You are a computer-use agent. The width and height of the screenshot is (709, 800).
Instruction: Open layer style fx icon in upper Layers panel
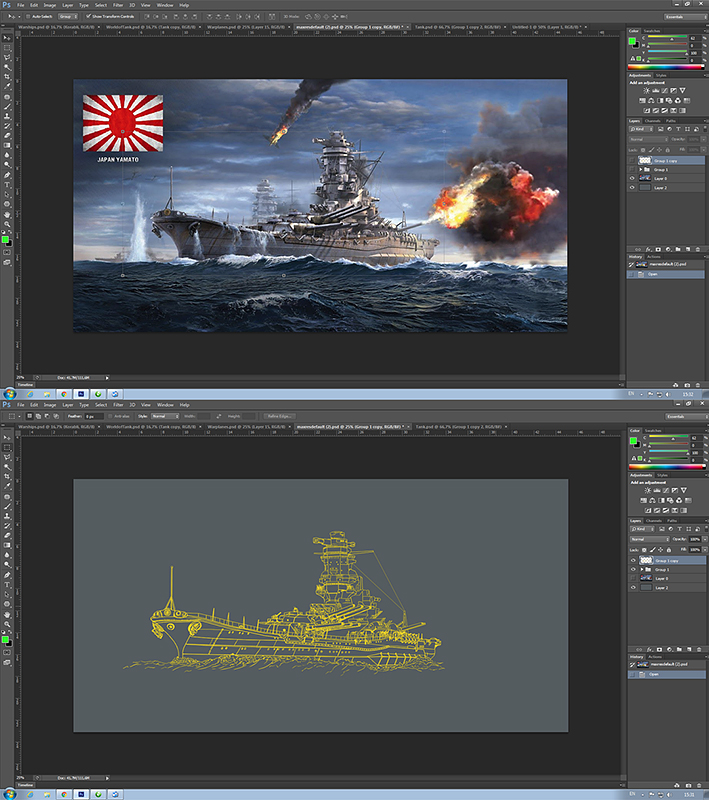(648, 249)
